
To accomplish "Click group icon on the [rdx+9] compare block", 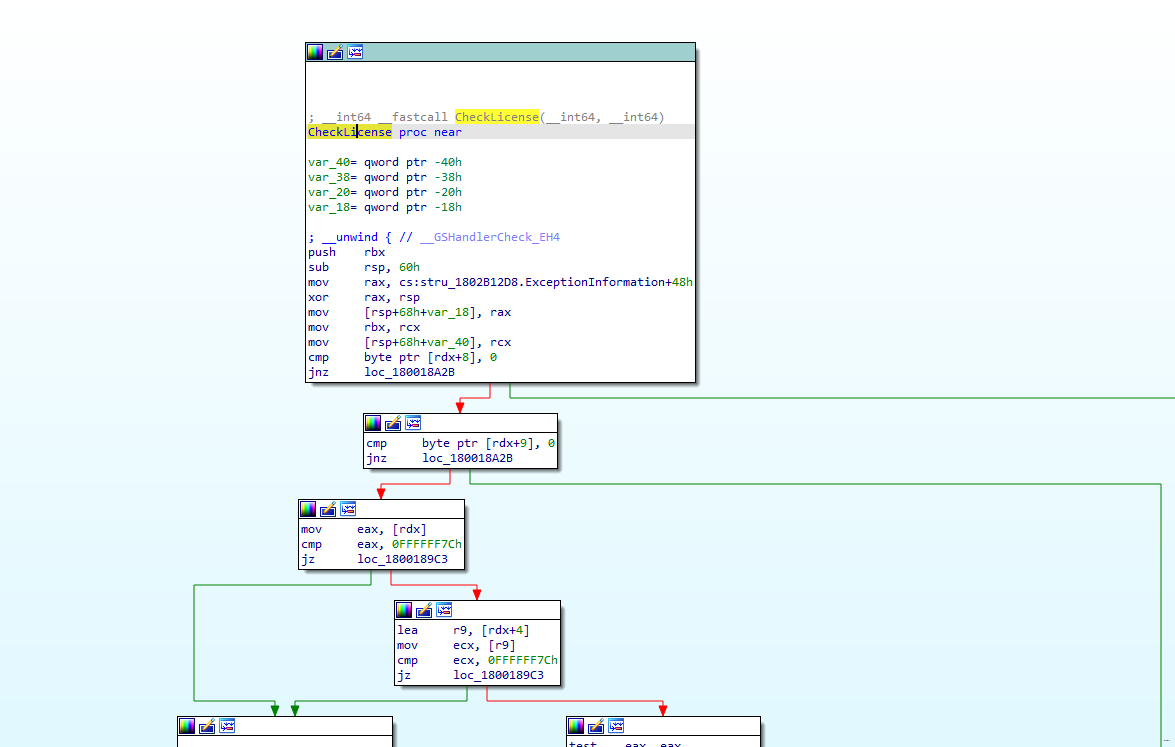I will 413,423.
